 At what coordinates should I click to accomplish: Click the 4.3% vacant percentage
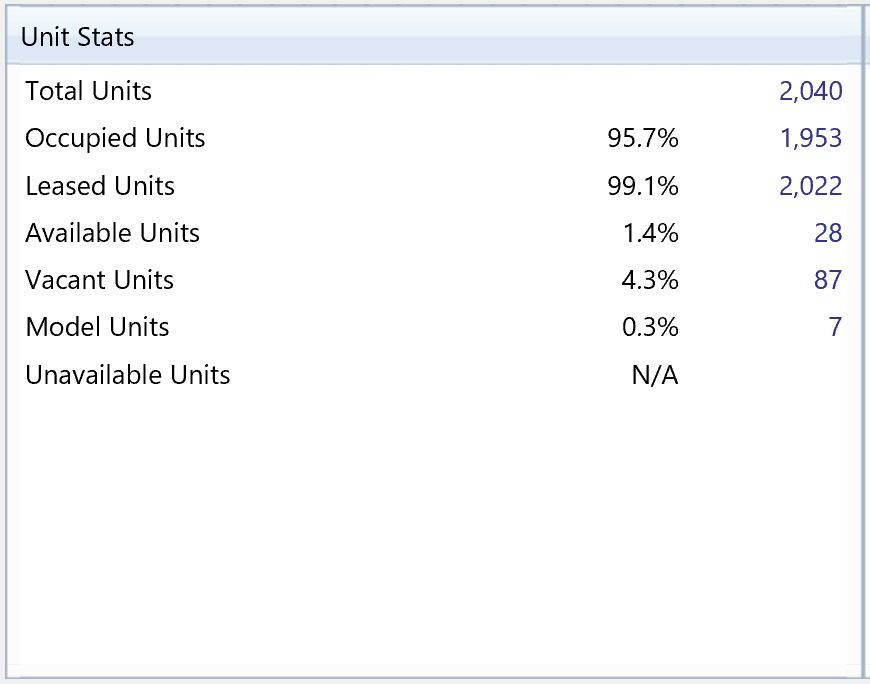(650, 280)
